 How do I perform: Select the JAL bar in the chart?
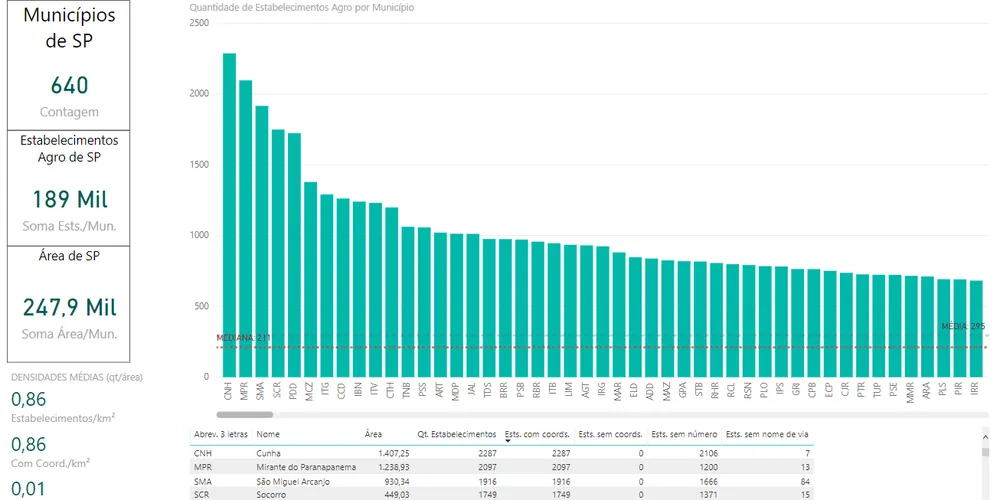click(473, 305)
